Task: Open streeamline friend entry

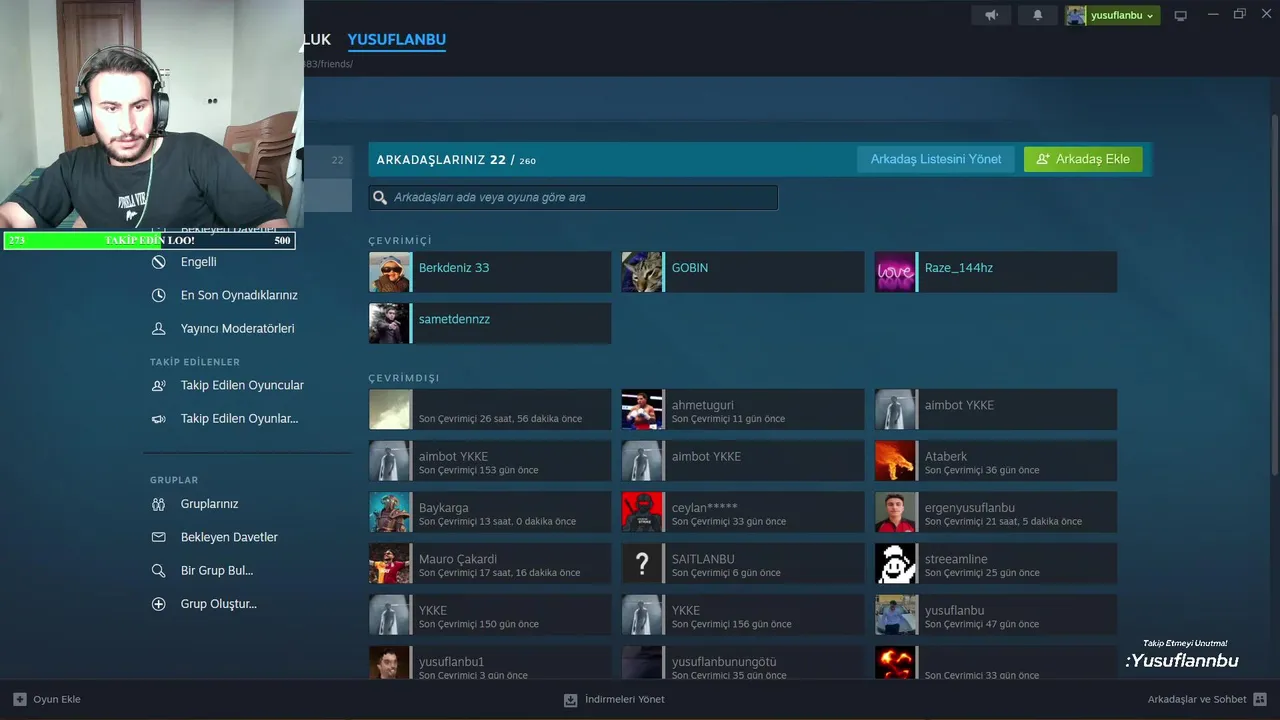Action: click(x=996, y=563)
